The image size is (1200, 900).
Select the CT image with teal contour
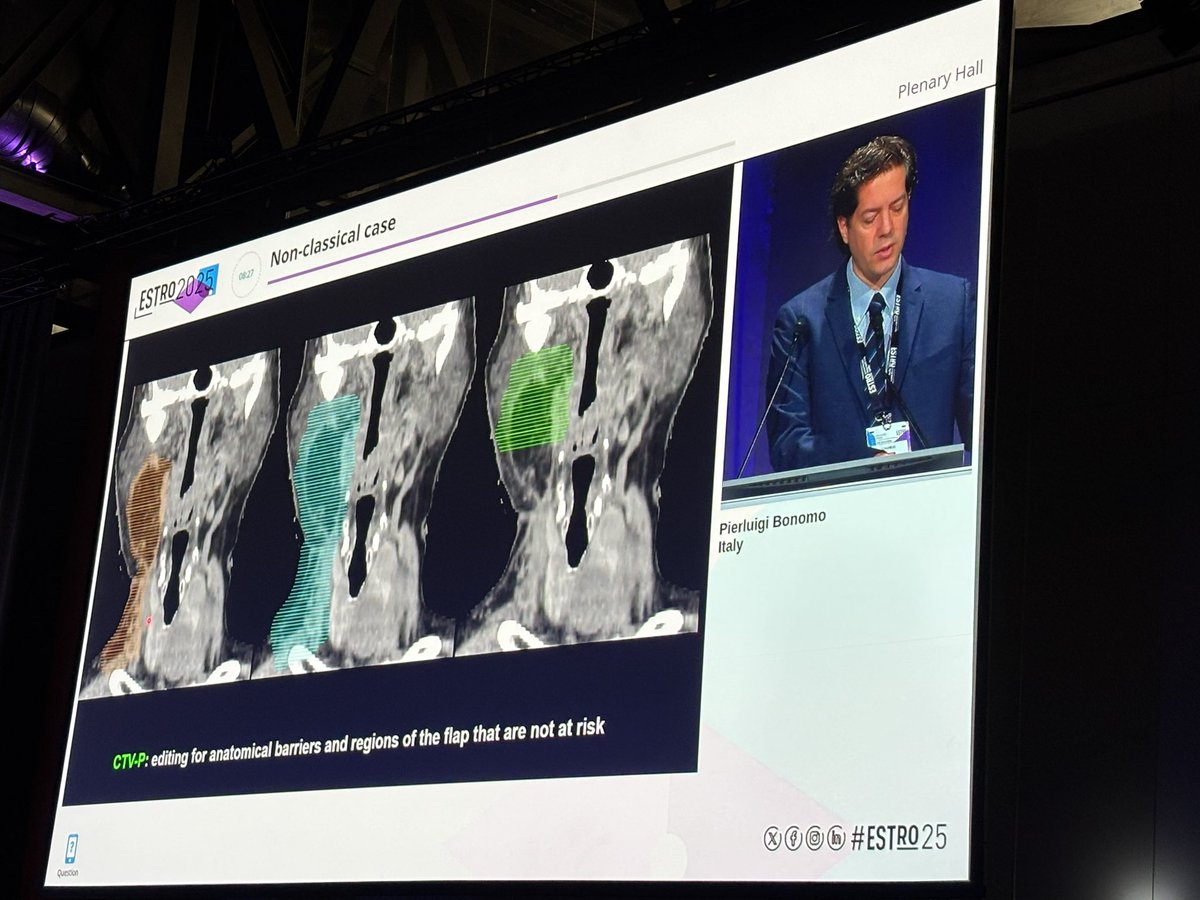tap(362, 490)
